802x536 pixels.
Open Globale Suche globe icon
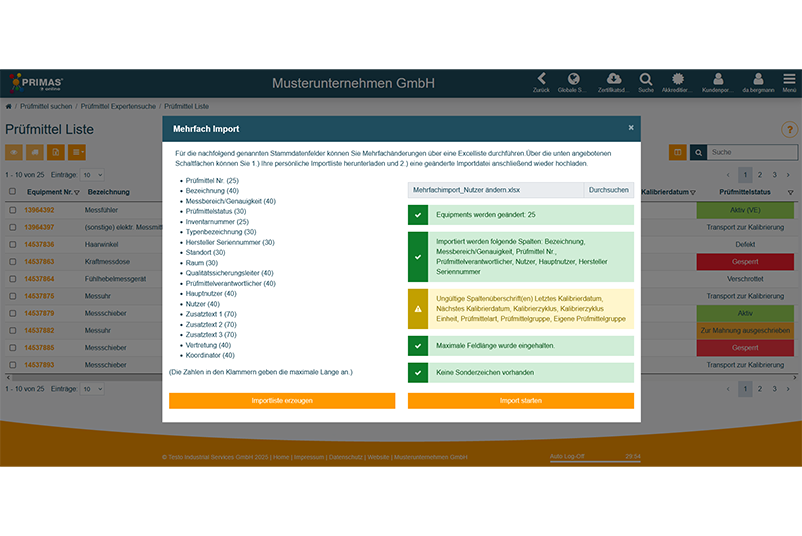coord(574,80)
